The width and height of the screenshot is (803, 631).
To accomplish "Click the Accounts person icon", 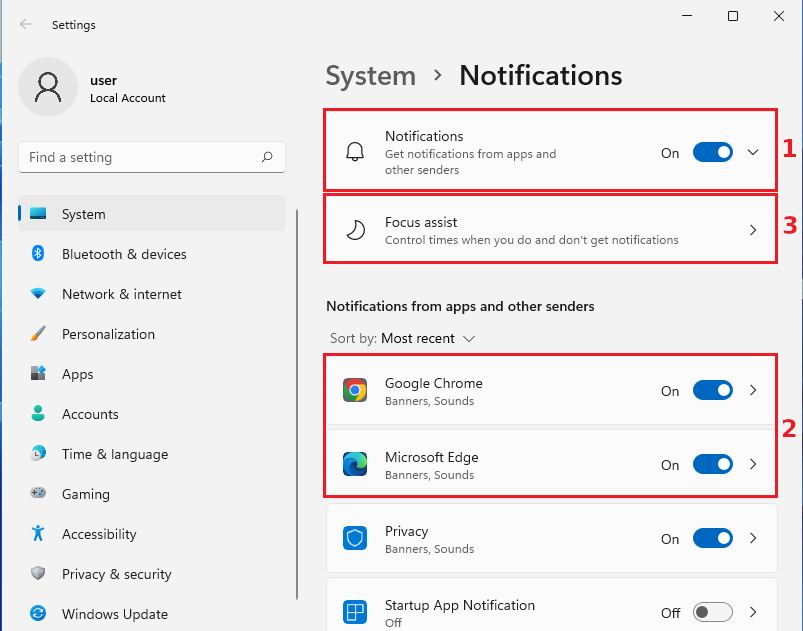I will 38,413.
